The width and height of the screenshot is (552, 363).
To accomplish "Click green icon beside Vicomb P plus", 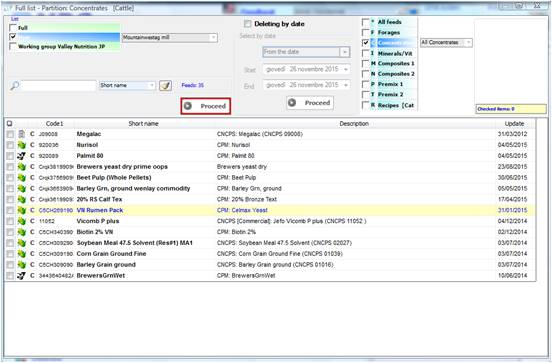I will click(x=21, y=221).
